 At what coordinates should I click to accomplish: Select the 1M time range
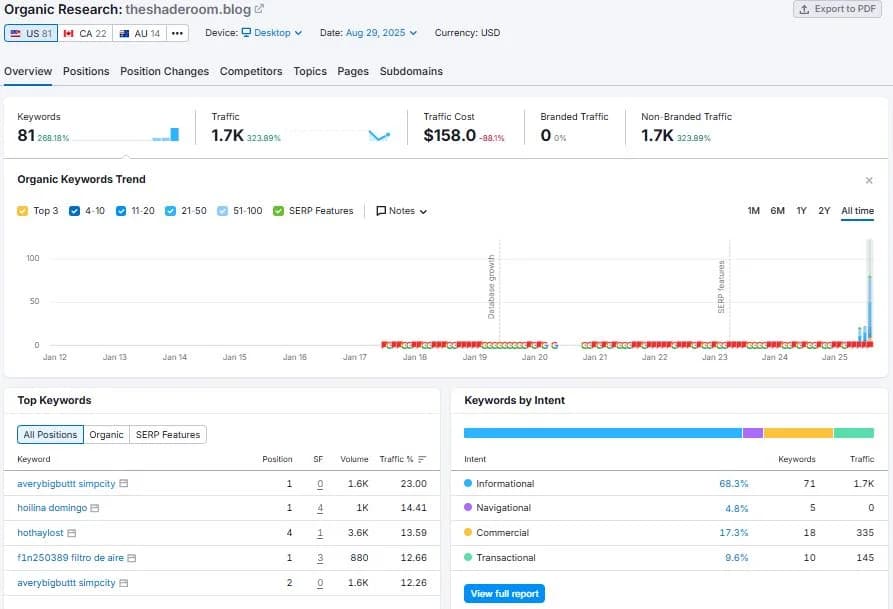(753, 211)
